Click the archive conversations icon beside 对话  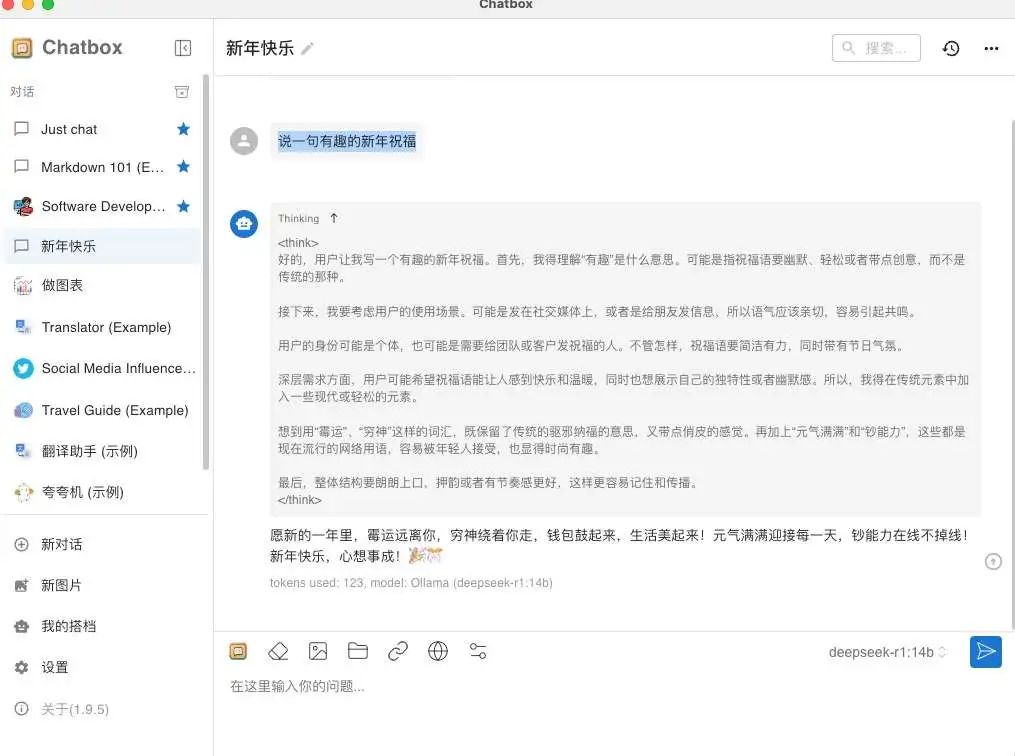182,92
